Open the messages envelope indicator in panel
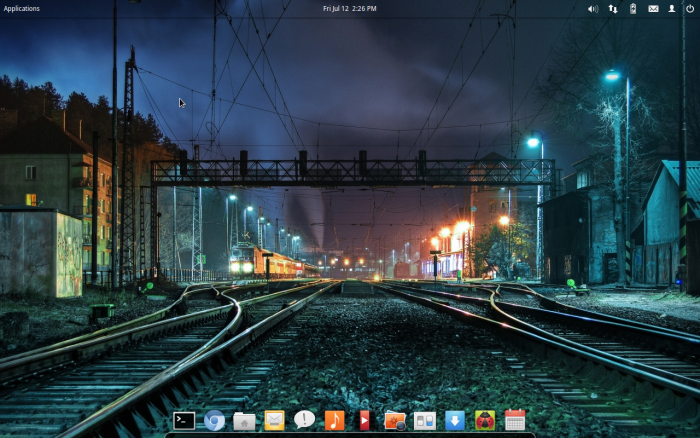 point(653,8)
